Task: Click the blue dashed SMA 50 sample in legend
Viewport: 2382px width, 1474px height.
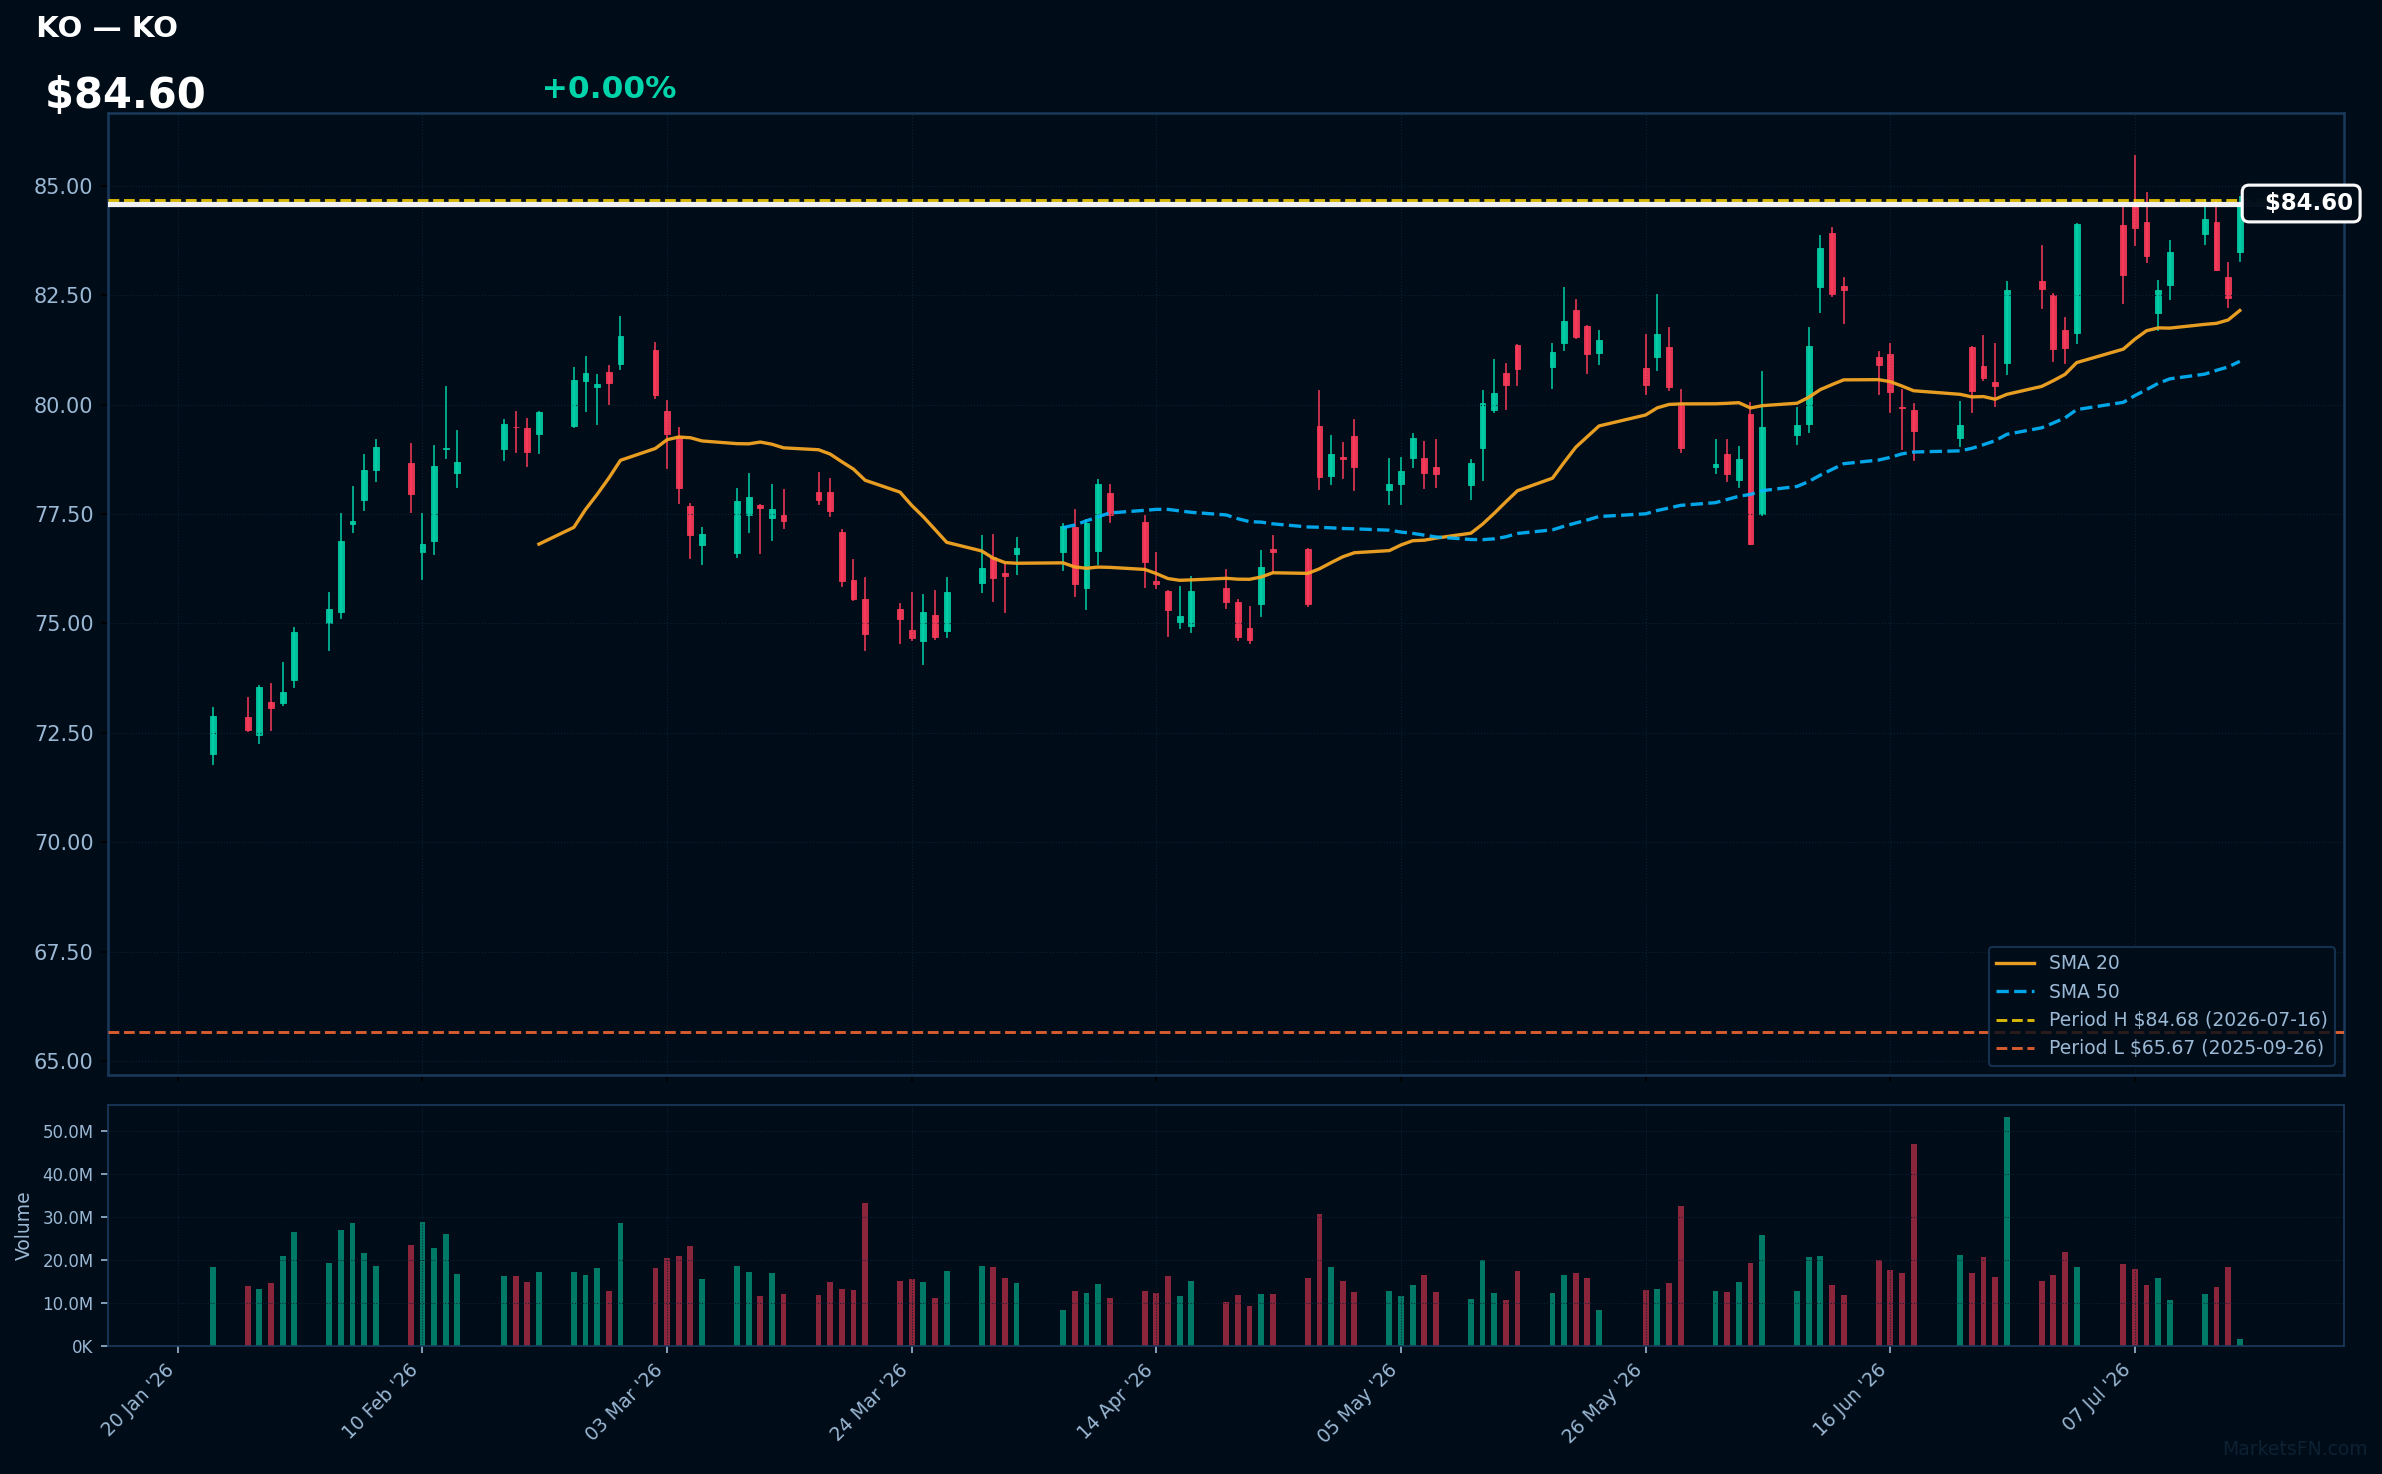Action: point(2015,992)
